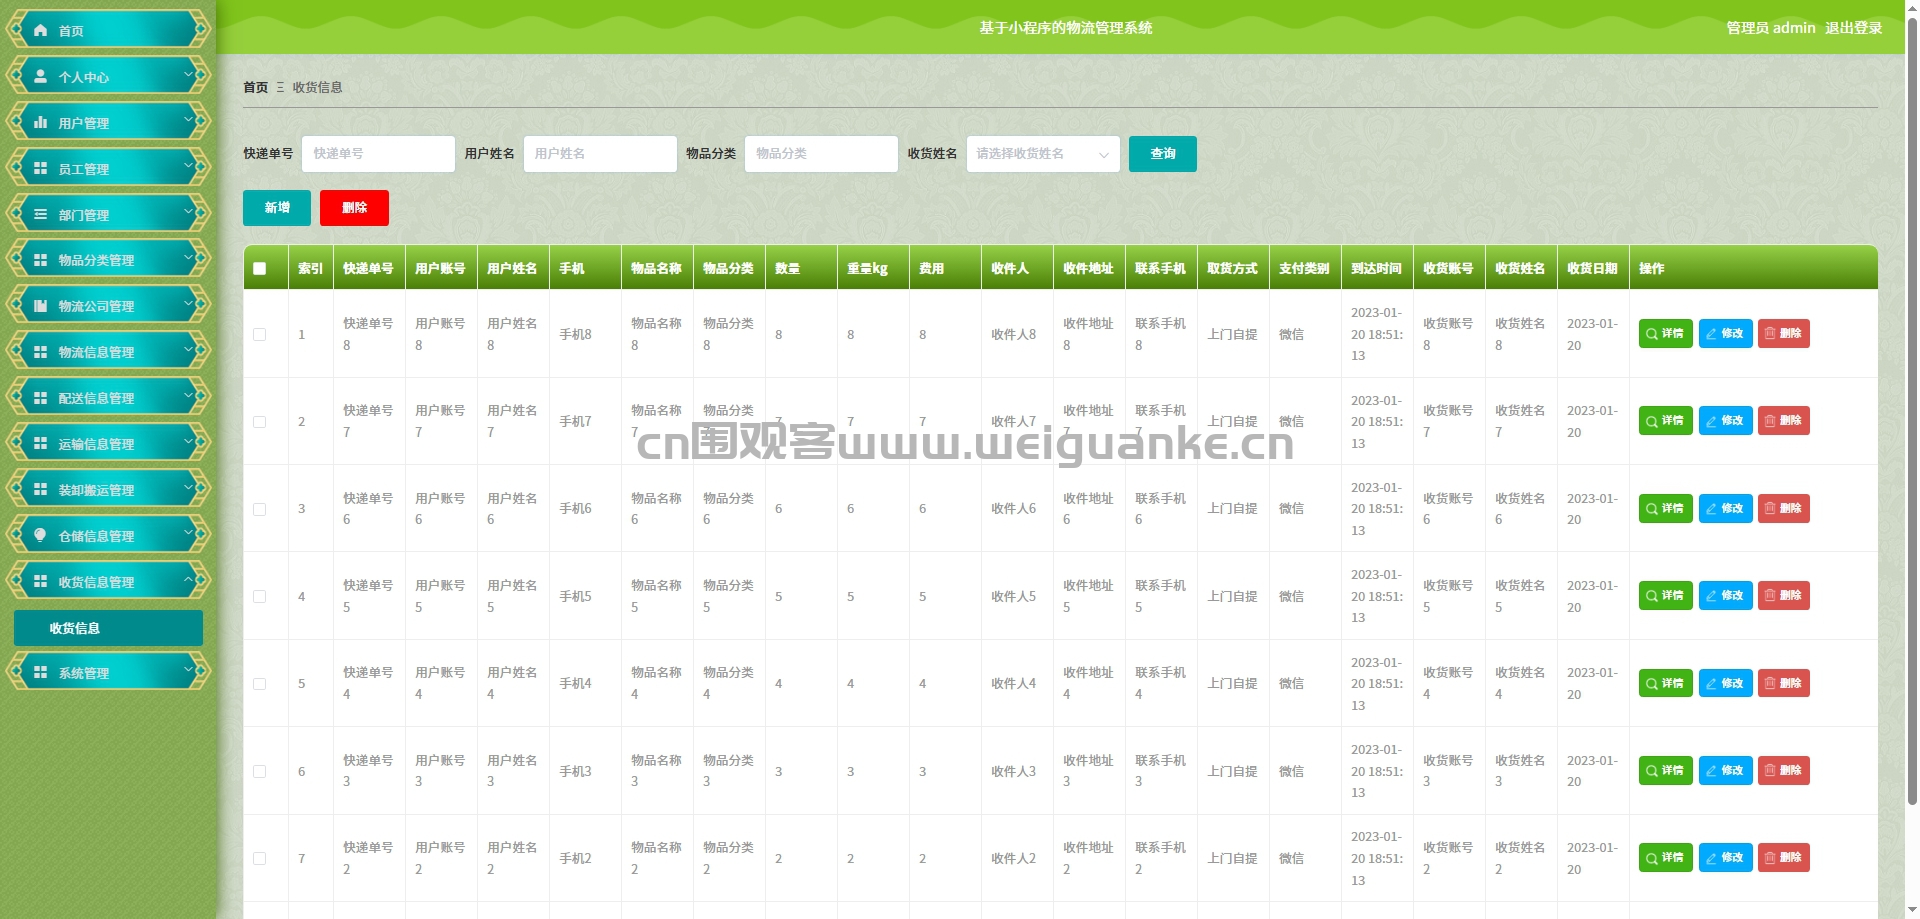Expand the 员工管理 menu chevron
This screenshot has width=1920, height=919.
click(x=188, y=167)
